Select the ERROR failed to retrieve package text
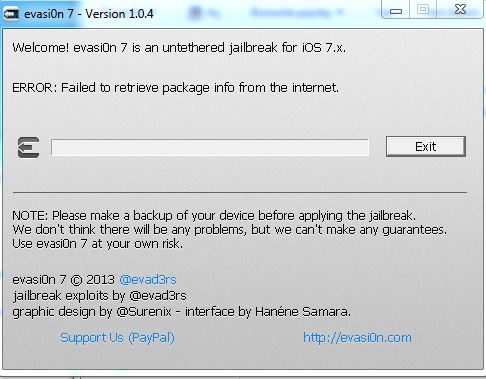 coord(175,88)
